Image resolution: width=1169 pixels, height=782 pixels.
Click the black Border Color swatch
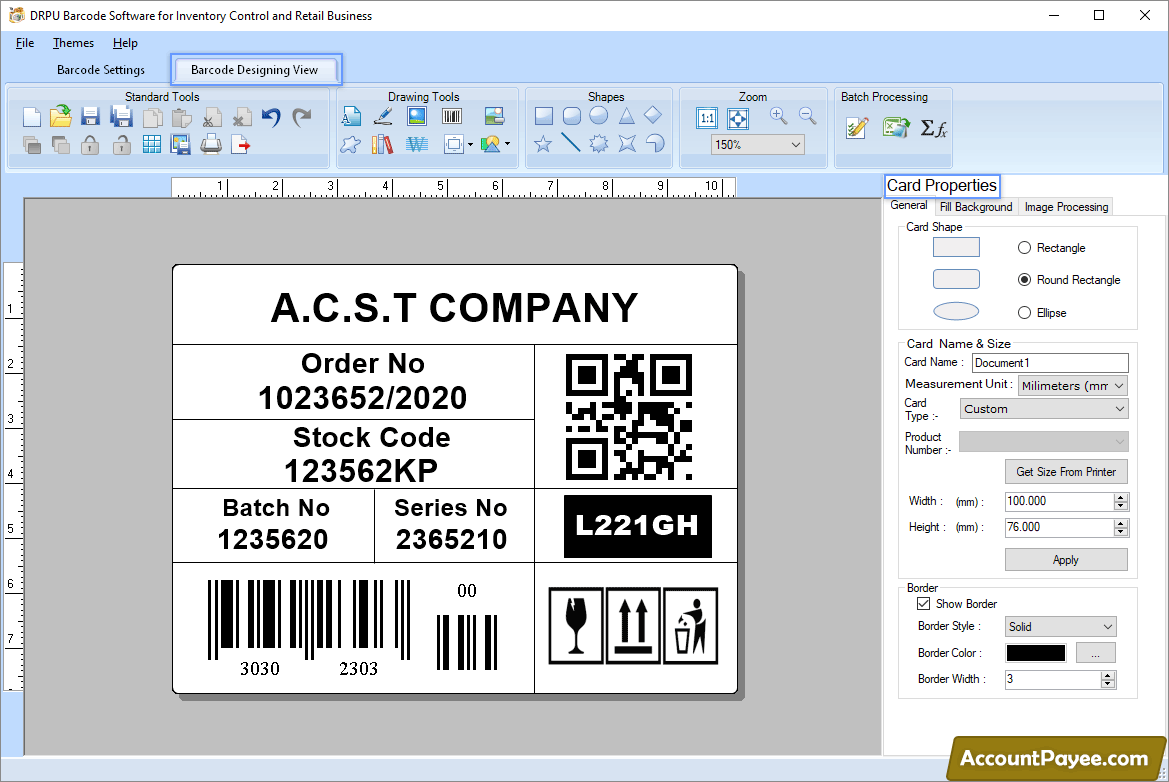pyautogui.click(x=1036, y=653)
